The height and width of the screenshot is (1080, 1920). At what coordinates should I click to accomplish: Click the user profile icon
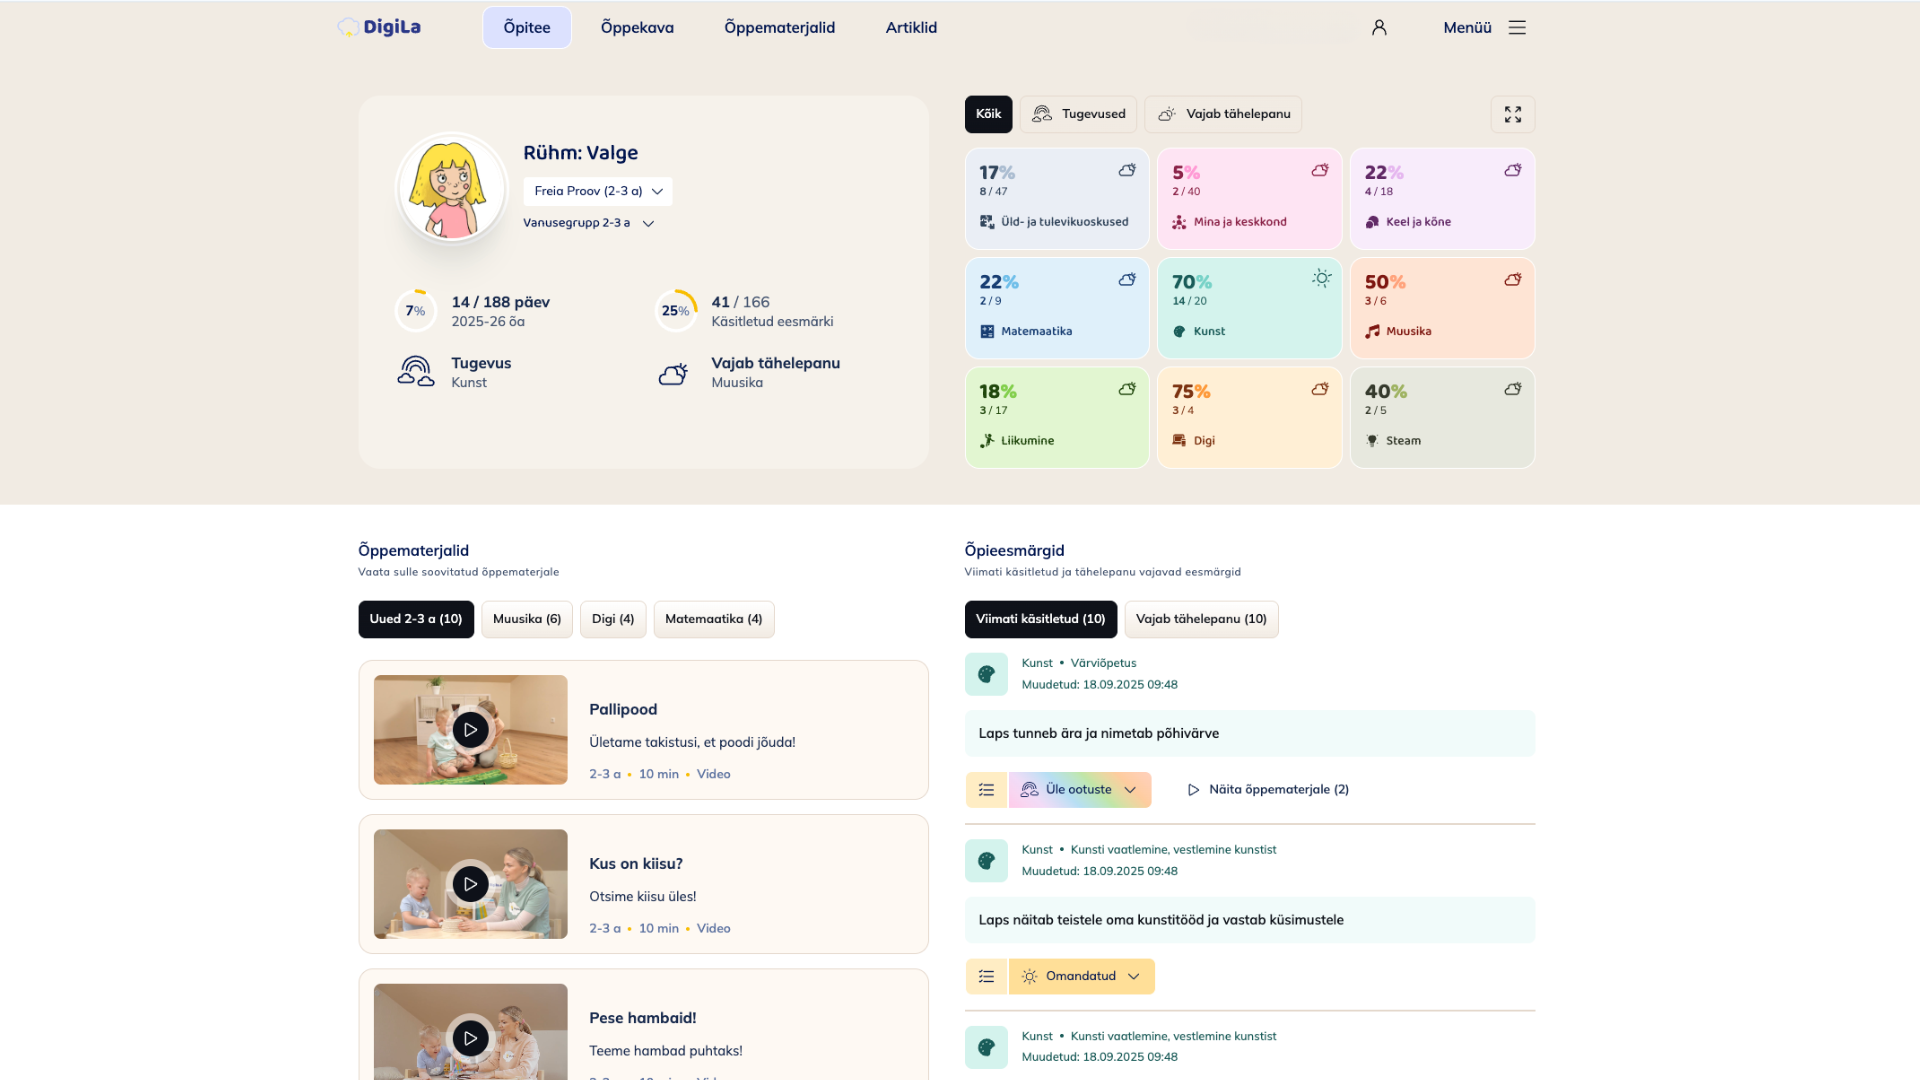click(1379, 28)
